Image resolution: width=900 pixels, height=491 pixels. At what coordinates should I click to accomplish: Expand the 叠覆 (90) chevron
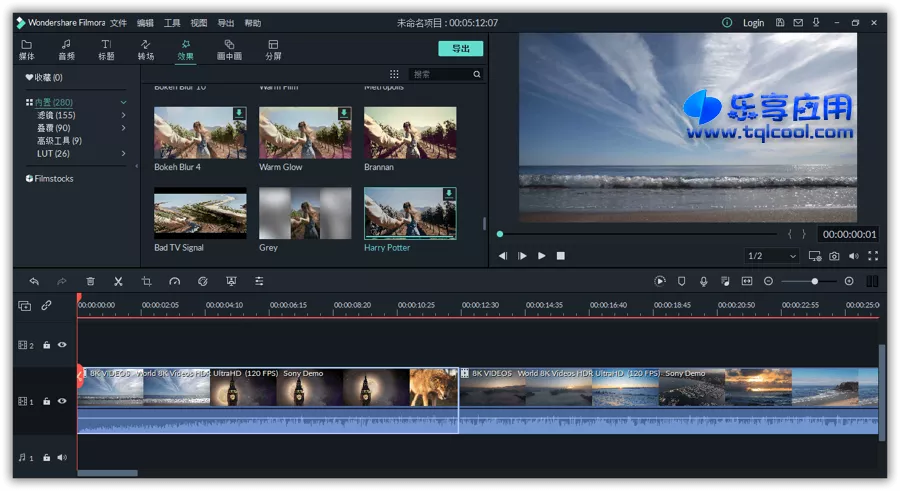coord(123,128)
